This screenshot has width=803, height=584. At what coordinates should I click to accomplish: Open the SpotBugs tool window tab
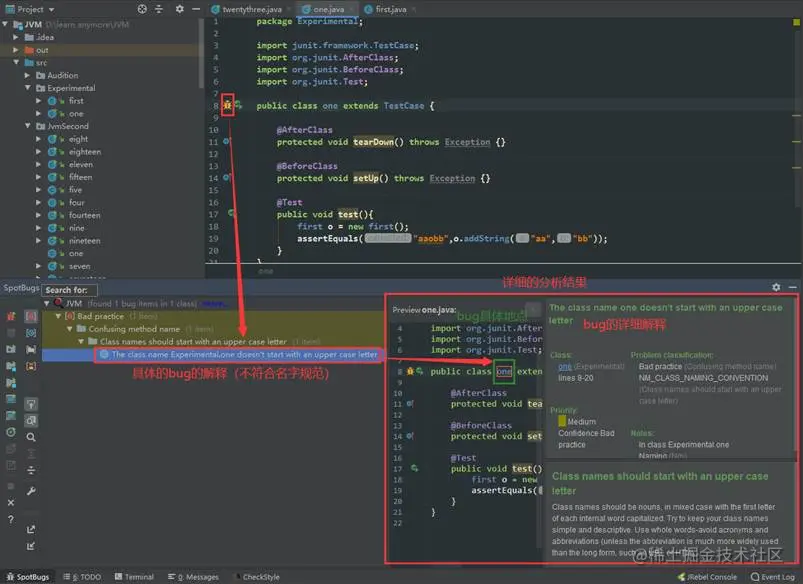click(x=28, y=577)
